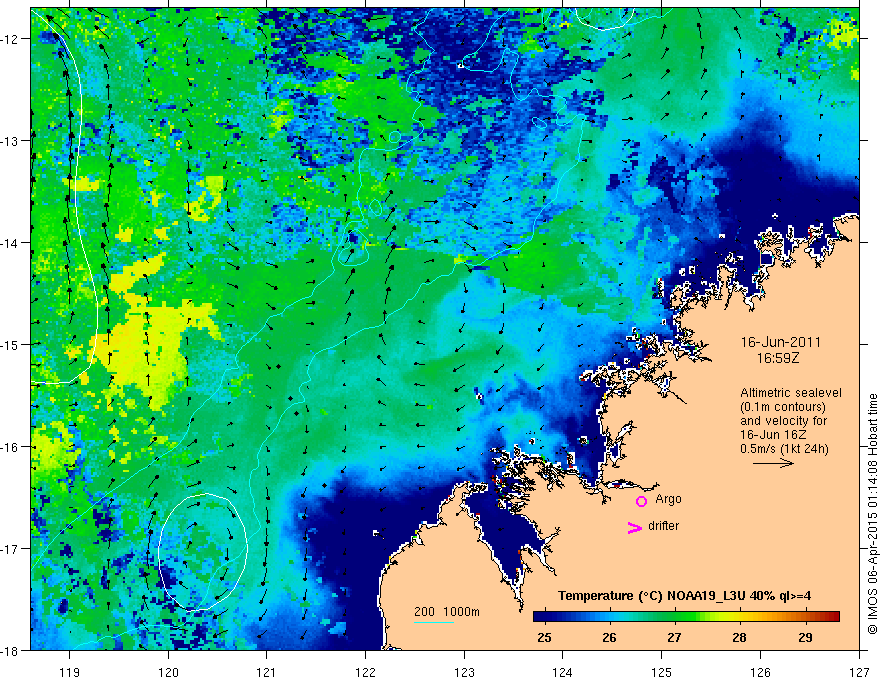
Task: Click the 'drifter' legend label
Action: (663, 526)
